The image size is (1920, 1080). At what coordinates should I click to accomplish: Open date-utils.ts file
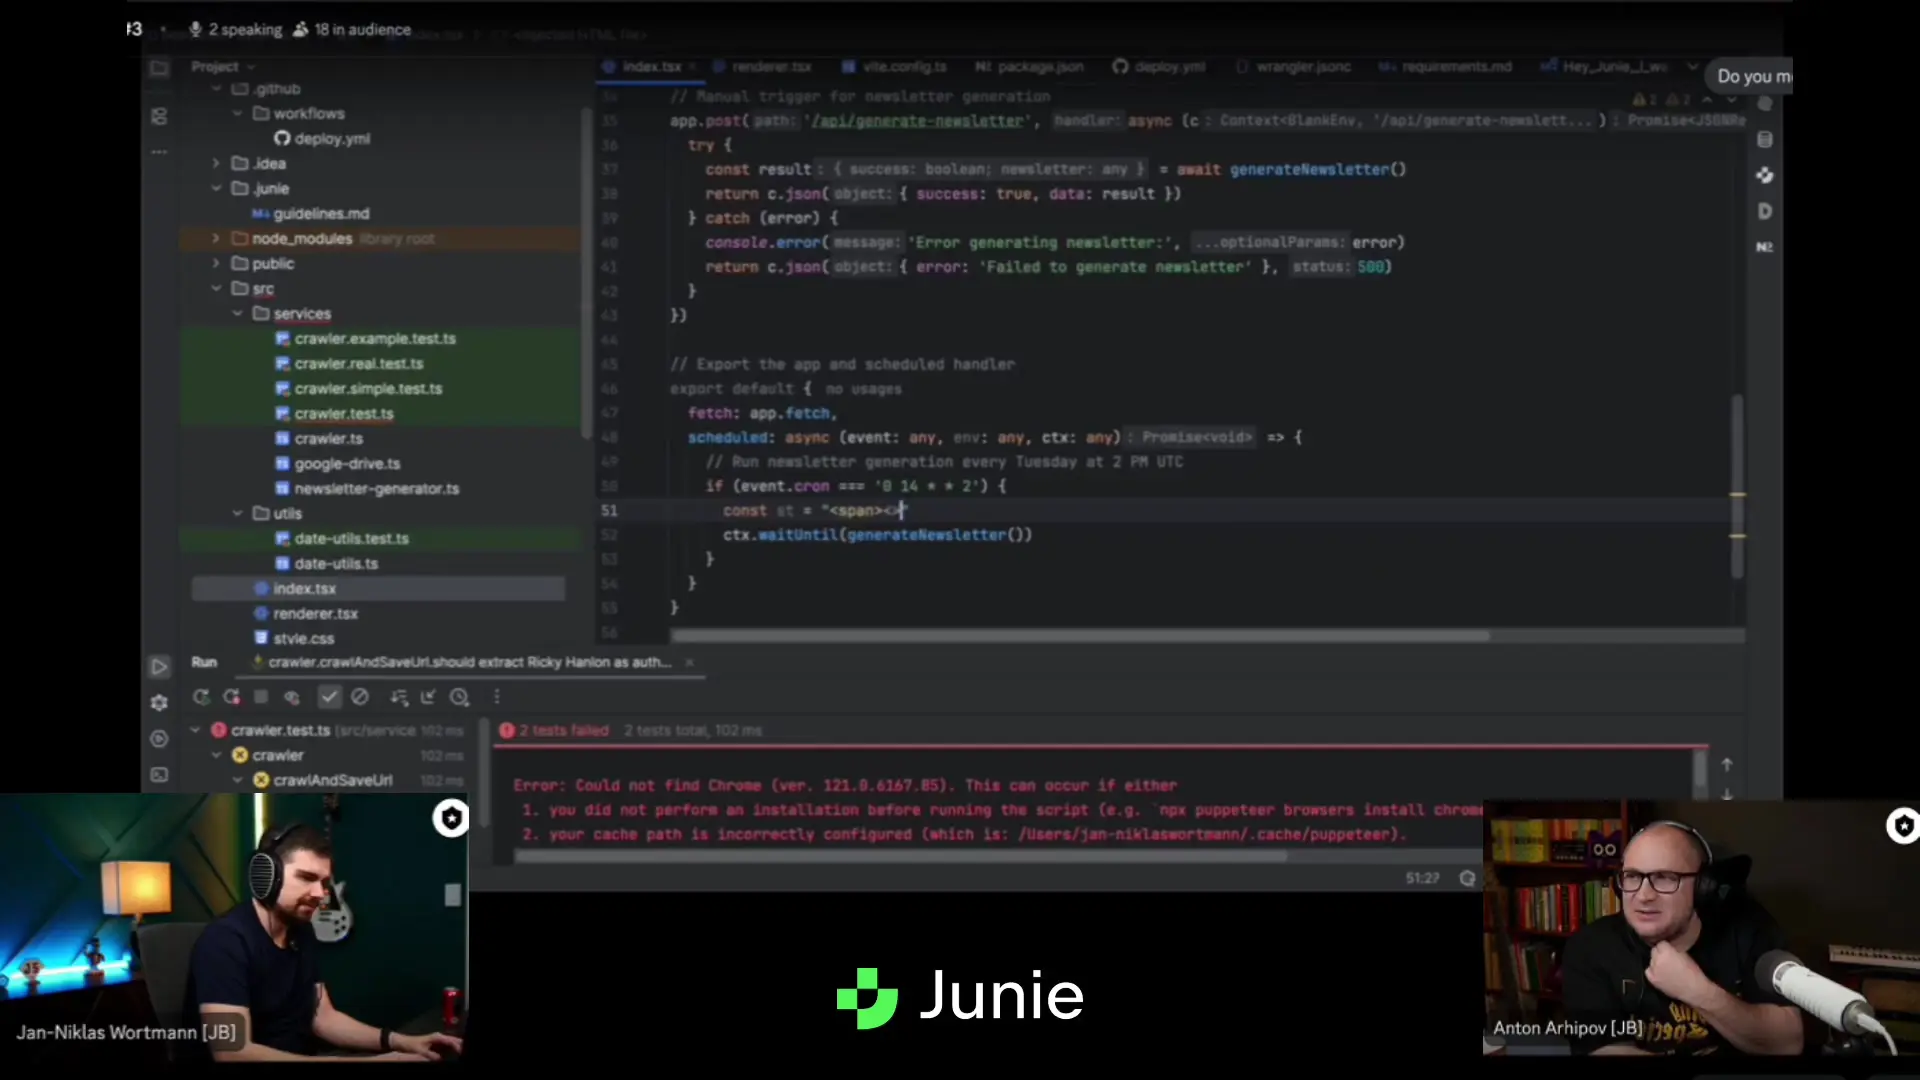327,564
